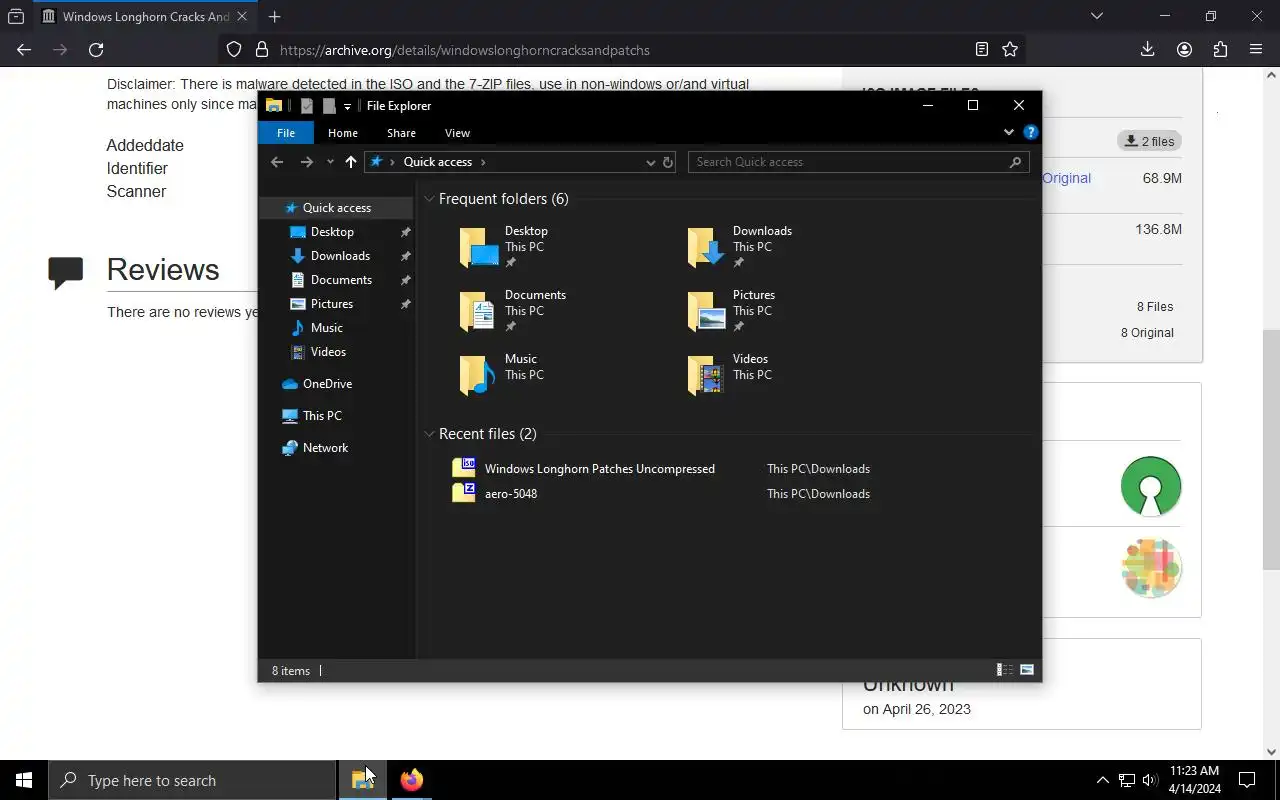Viewport: 1280px width, 800px height.
Task: Open the View ribbon tab
Action: pos(457,133)
